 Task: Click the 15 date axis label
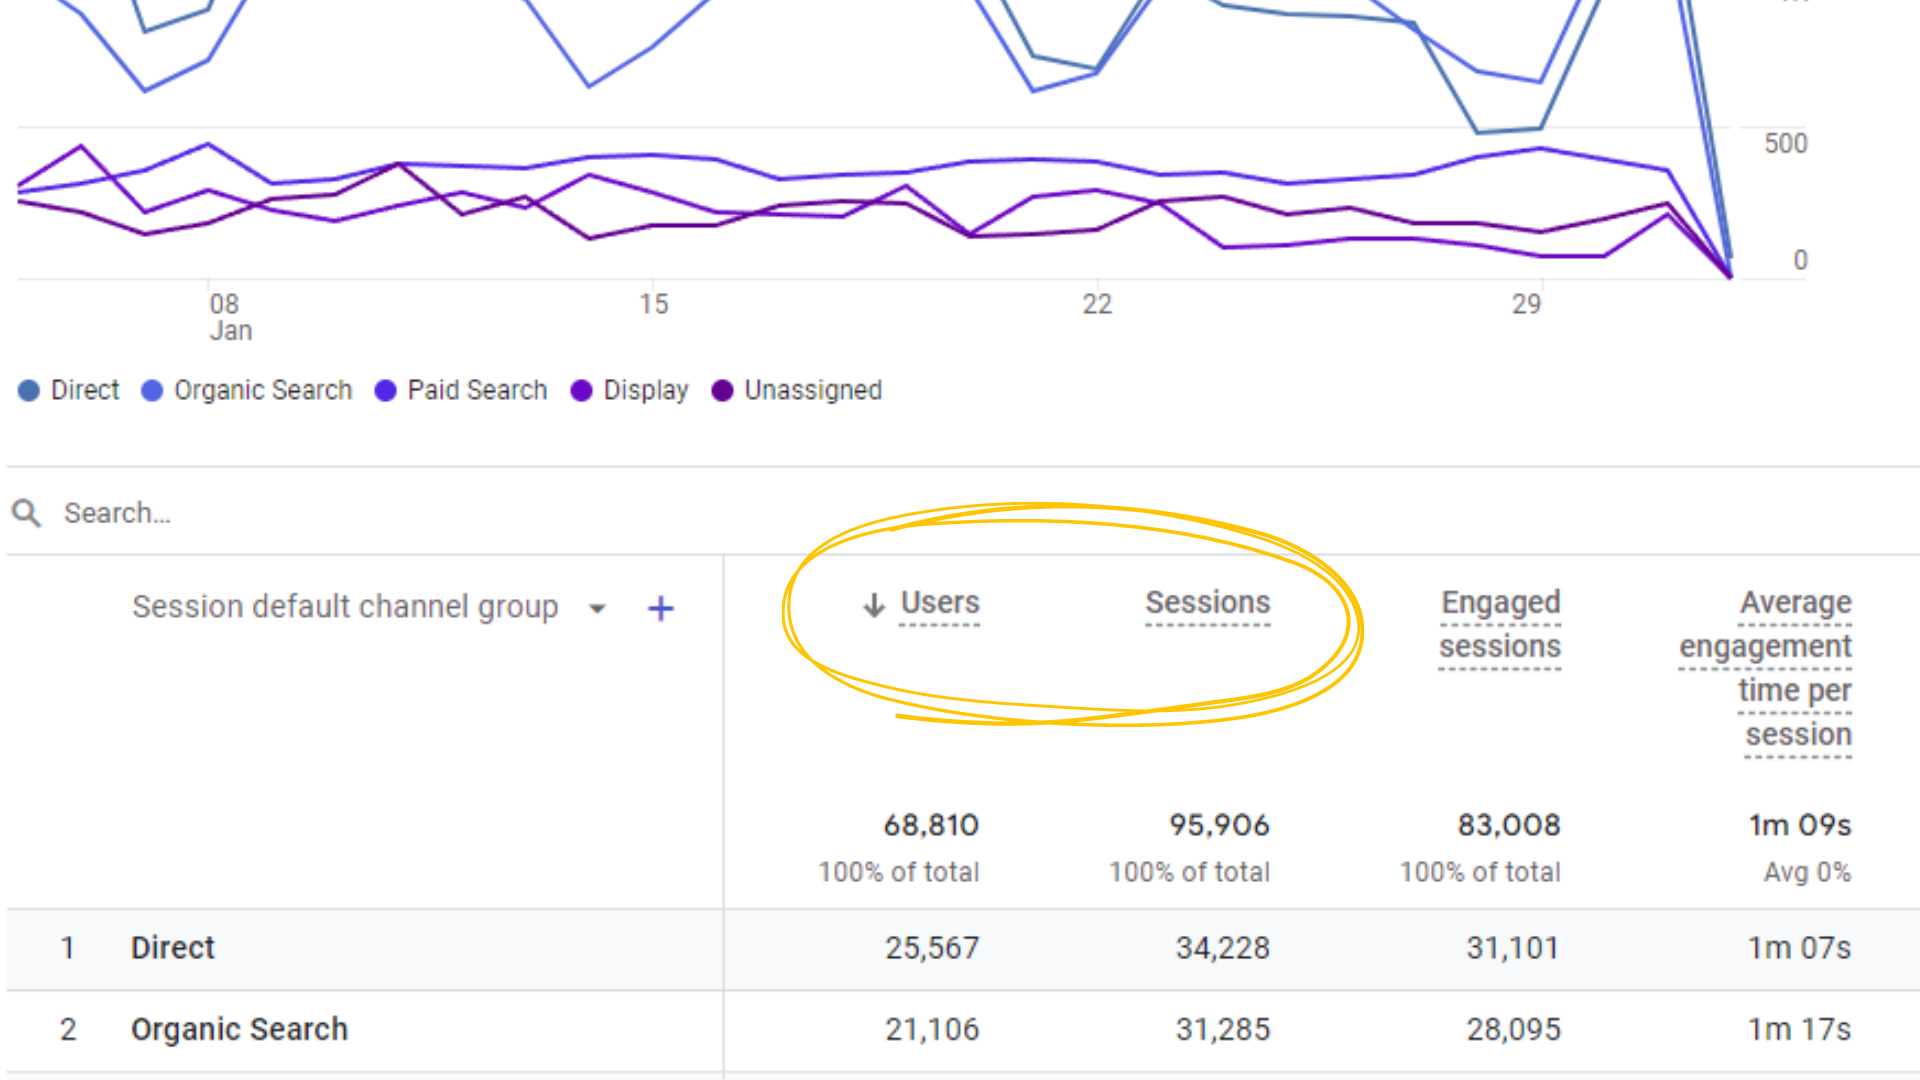pyautogui.click(x=653, y=304)
